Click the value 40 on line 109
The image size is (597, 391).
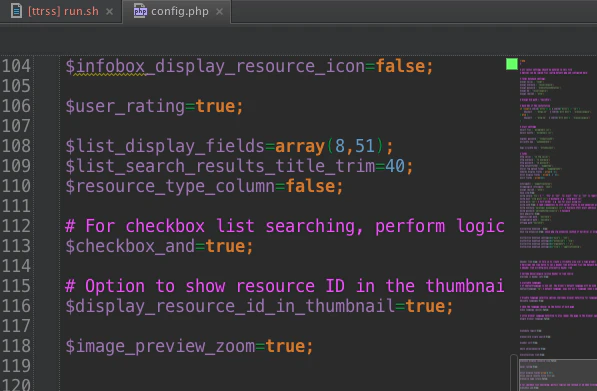click(x=395, y=166)
